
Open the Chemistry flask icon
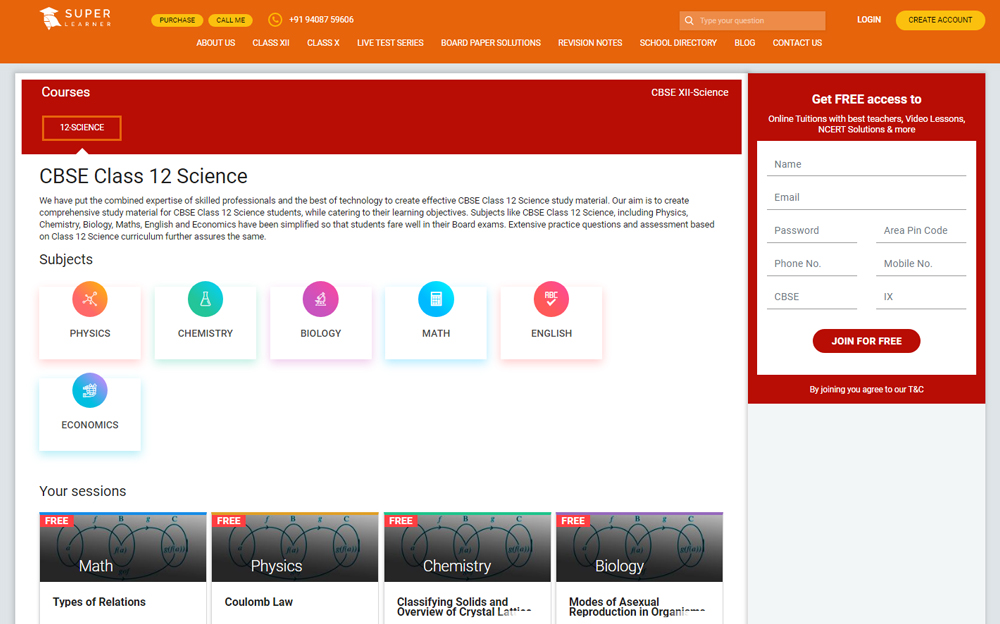pos(205,299)
